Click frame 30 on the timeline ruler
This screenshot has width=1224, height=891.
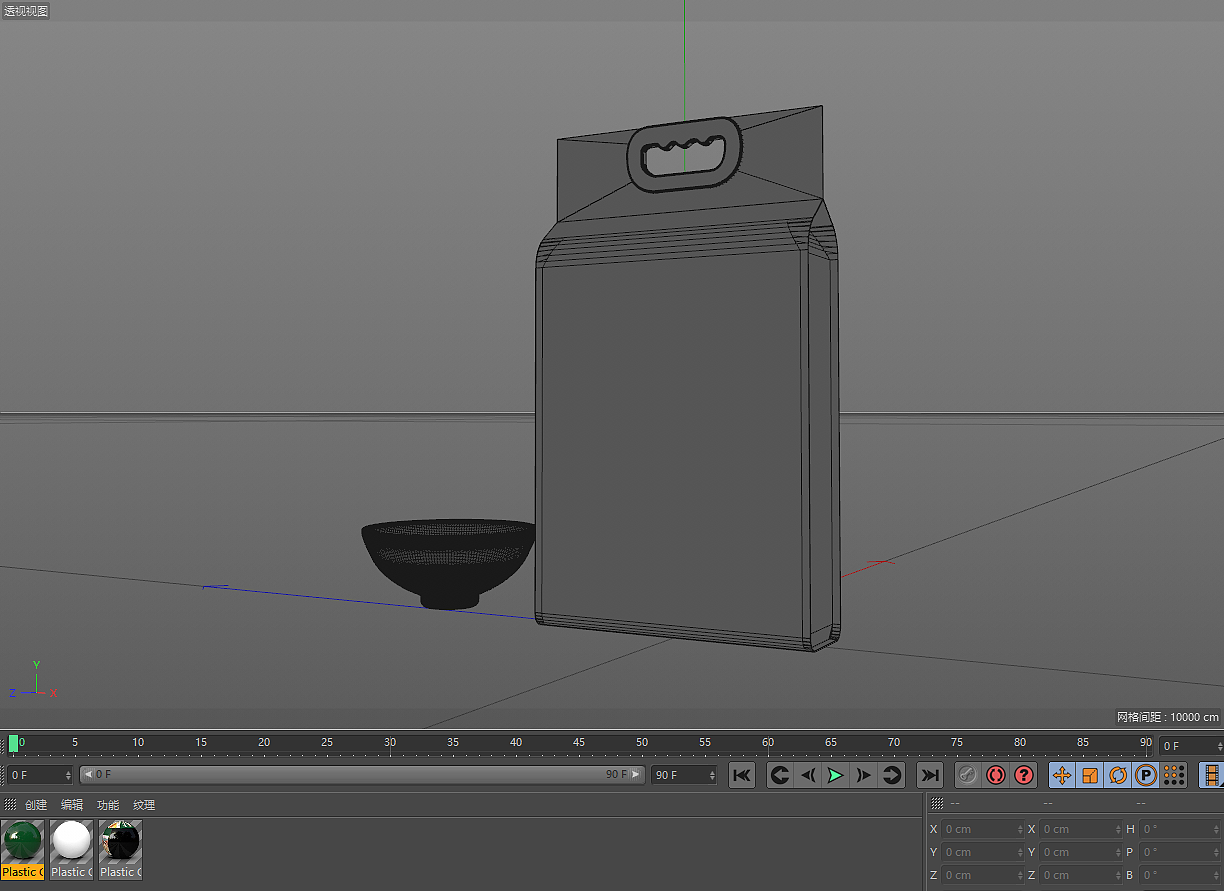click(390, 744)
